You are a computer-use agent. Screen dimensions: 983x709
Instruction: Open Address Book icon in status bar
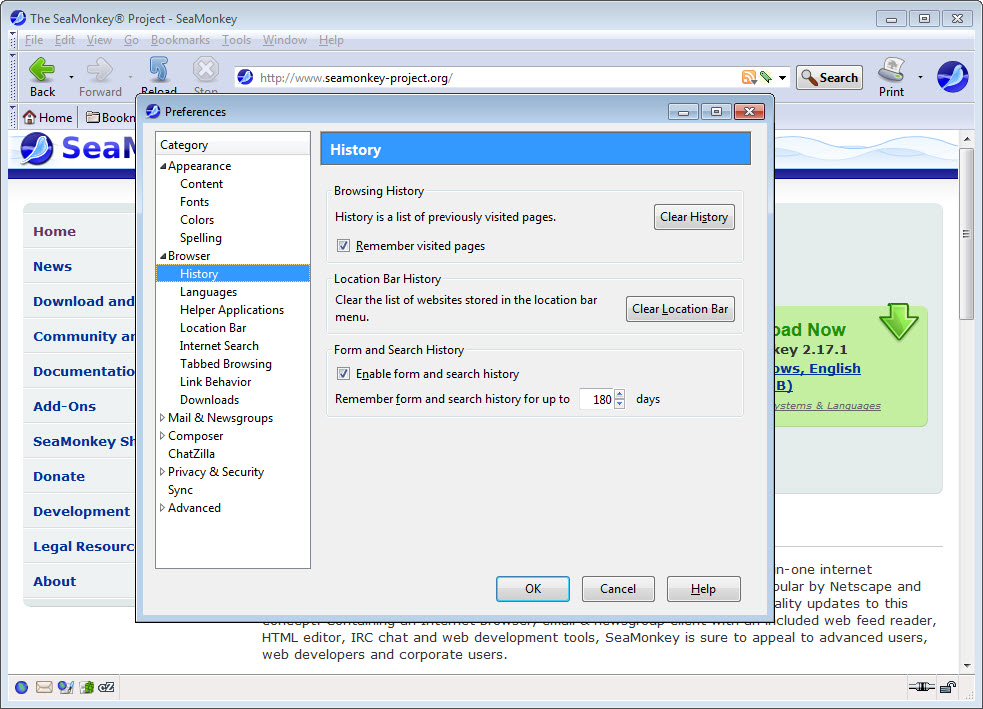pyautogui.click(x=87, y=687)
